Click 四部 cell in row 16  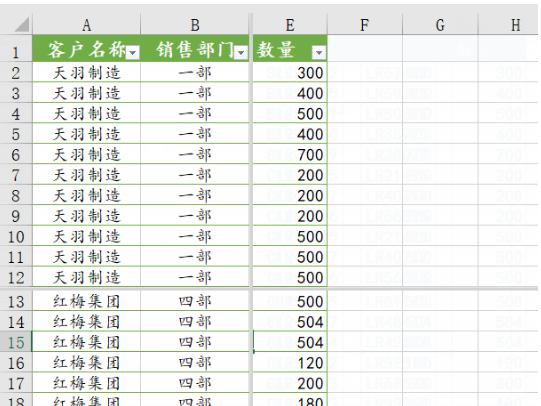[195, 363]
